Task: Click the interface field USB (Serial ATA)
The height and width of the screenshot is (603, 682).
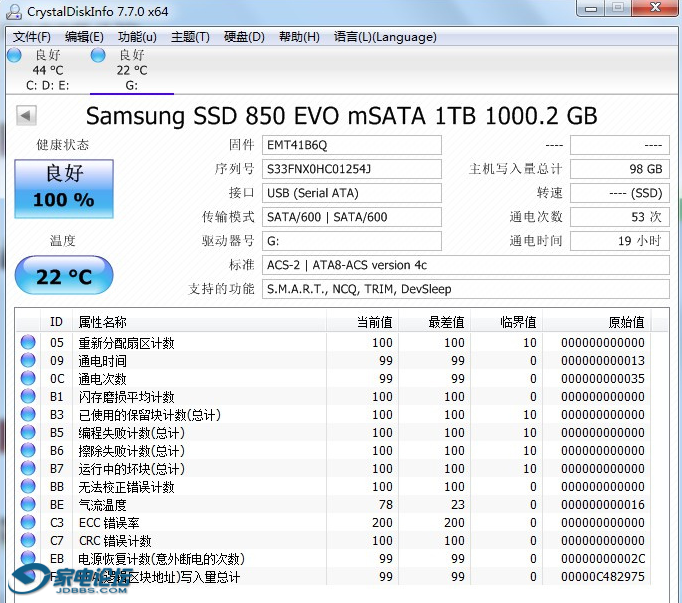Action: pyautogui.click(x=351, y=193)
